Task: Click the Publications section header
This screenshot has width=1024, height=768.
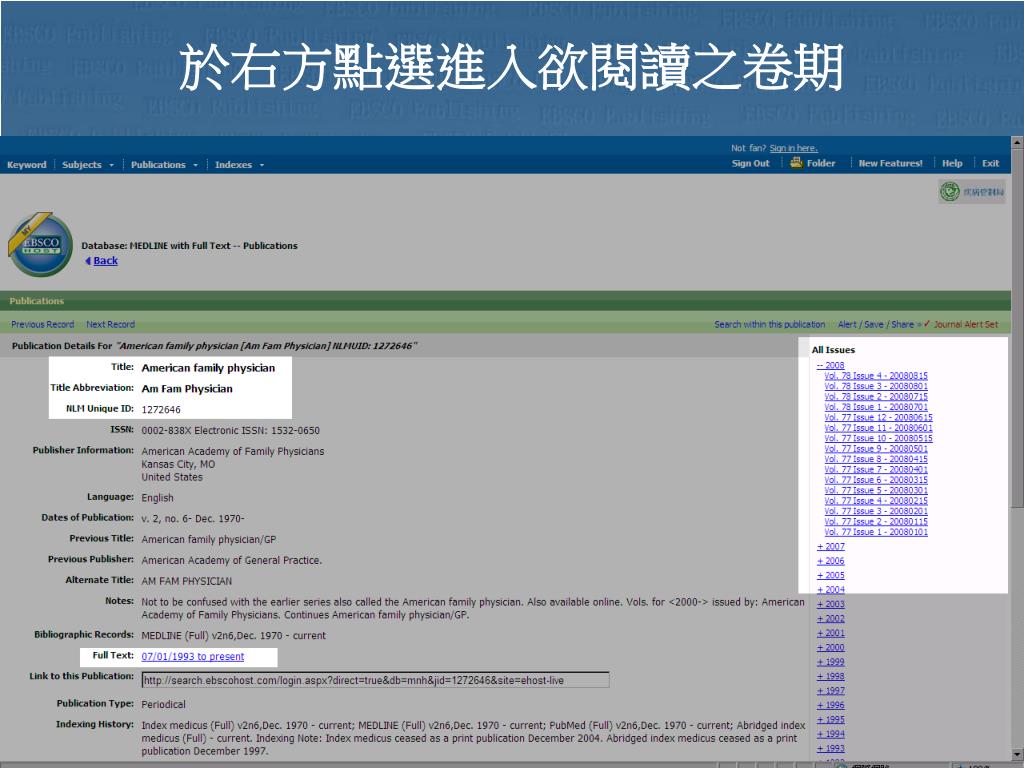Action: tap(37, 301)
